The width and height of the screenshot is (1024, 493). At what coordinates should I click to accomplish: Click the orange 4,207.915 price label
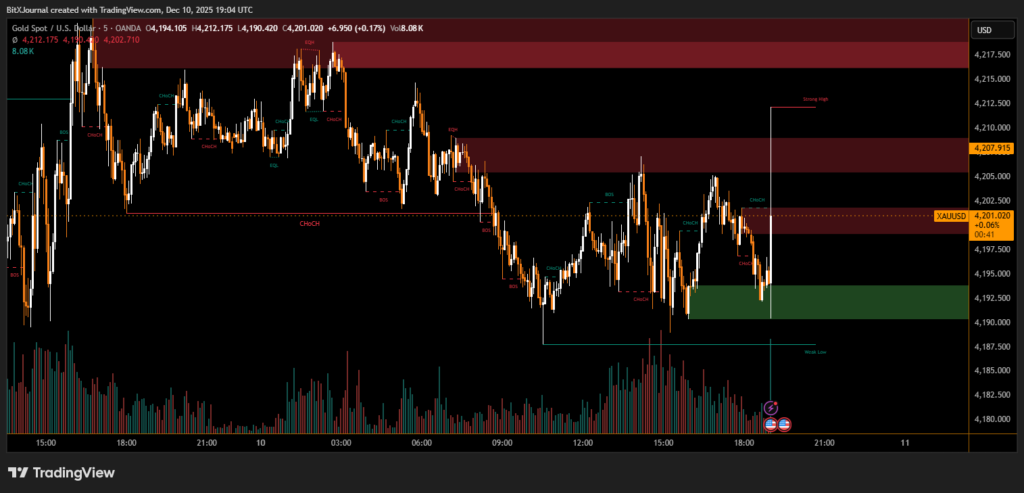point(992,148)
